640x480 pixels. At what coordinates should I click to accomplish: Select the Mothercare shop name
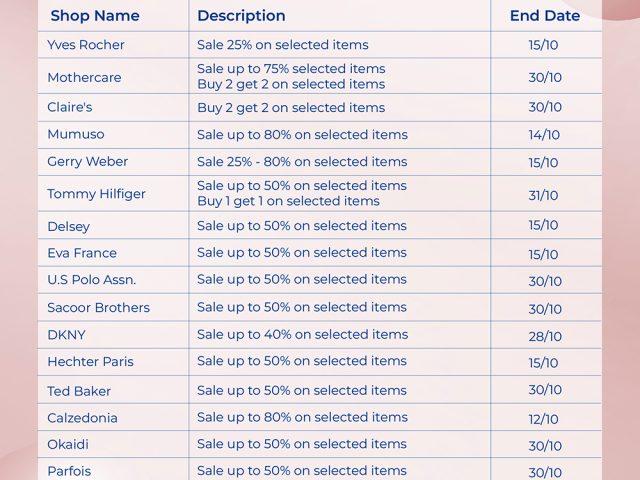[84, 77]
